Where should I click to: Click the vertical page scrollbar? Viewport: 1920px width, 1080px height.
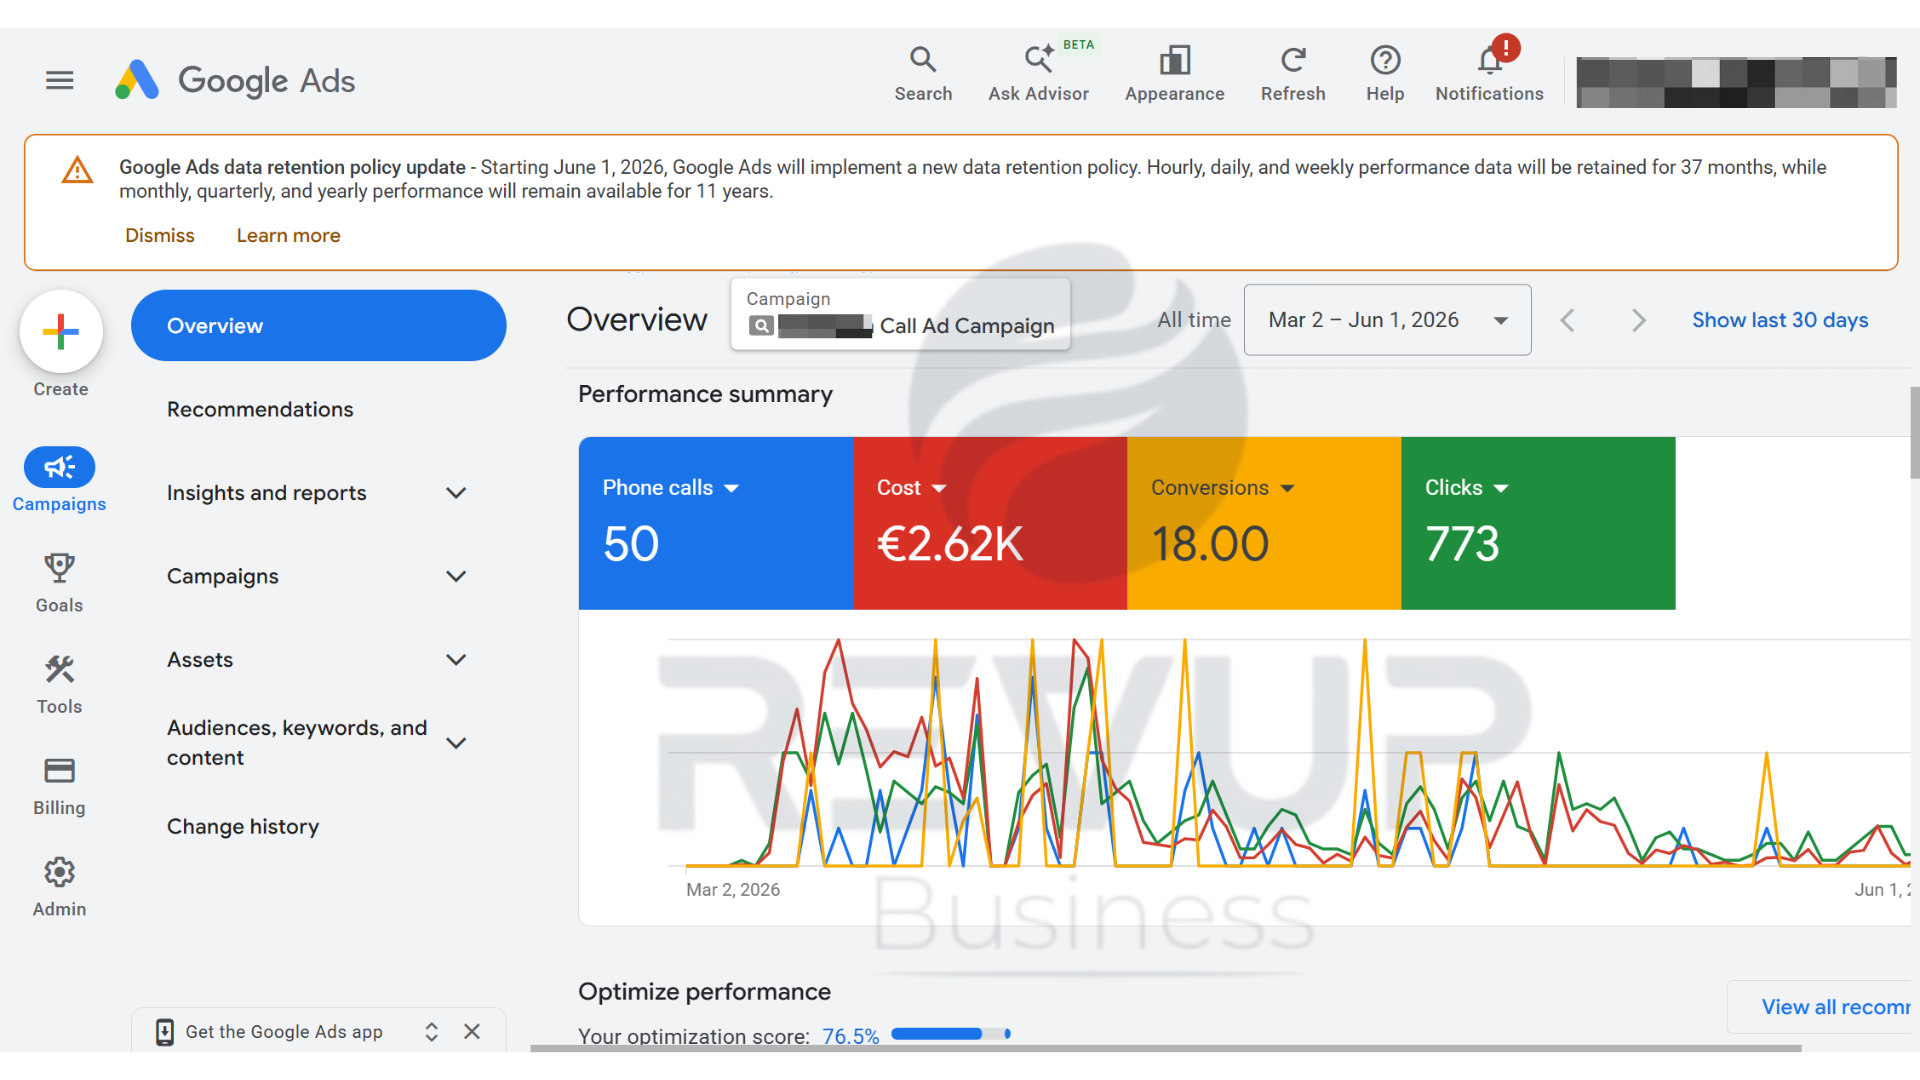point(1914,433)
